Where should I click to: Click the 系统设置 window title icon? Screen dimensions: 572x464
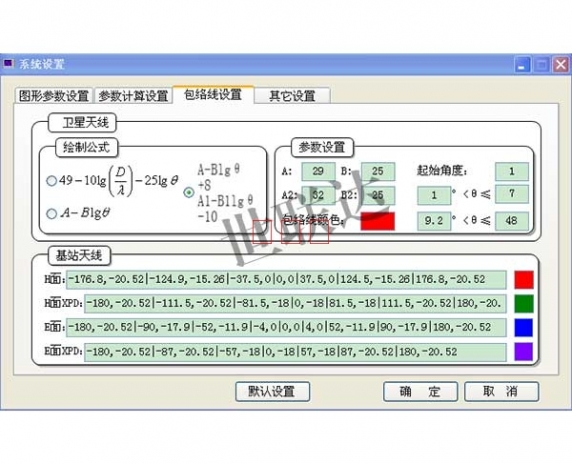8,64
